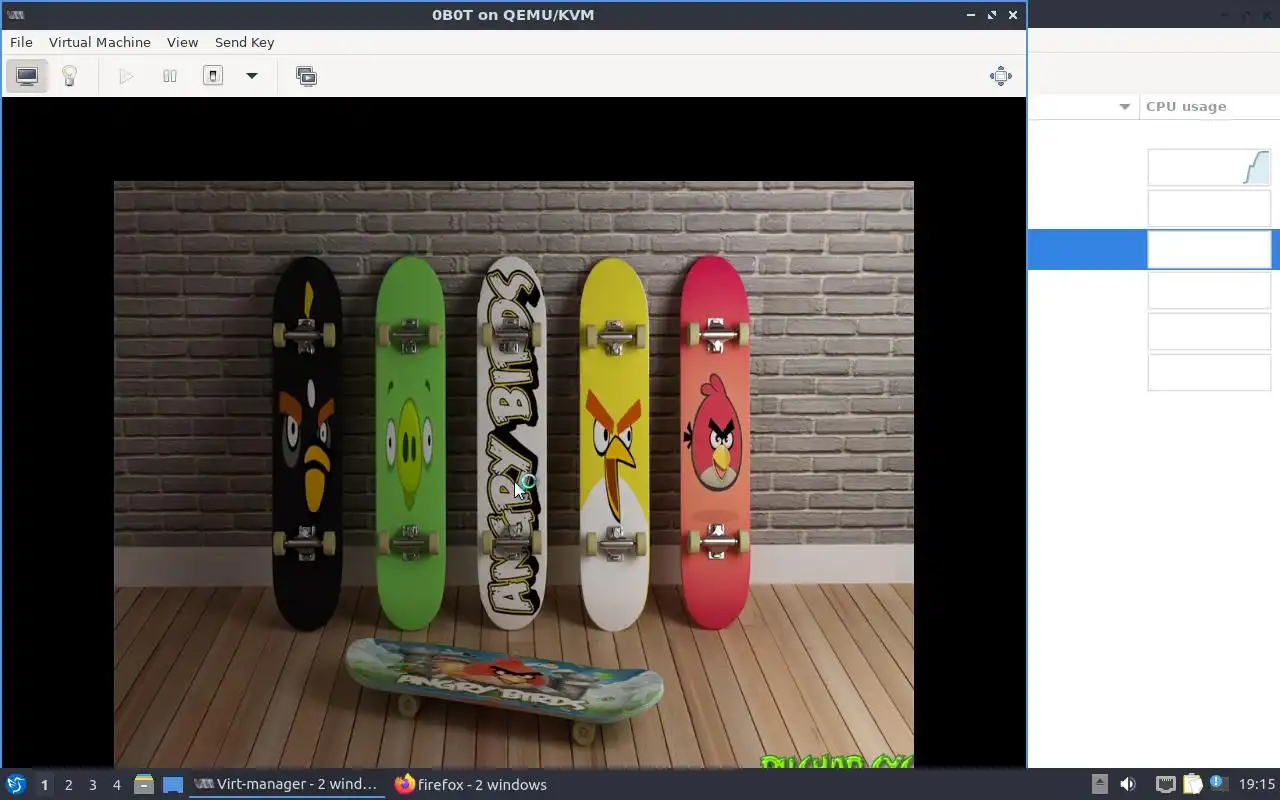Open the Send Key menu
1280x800 pixels.
[244, 42]
